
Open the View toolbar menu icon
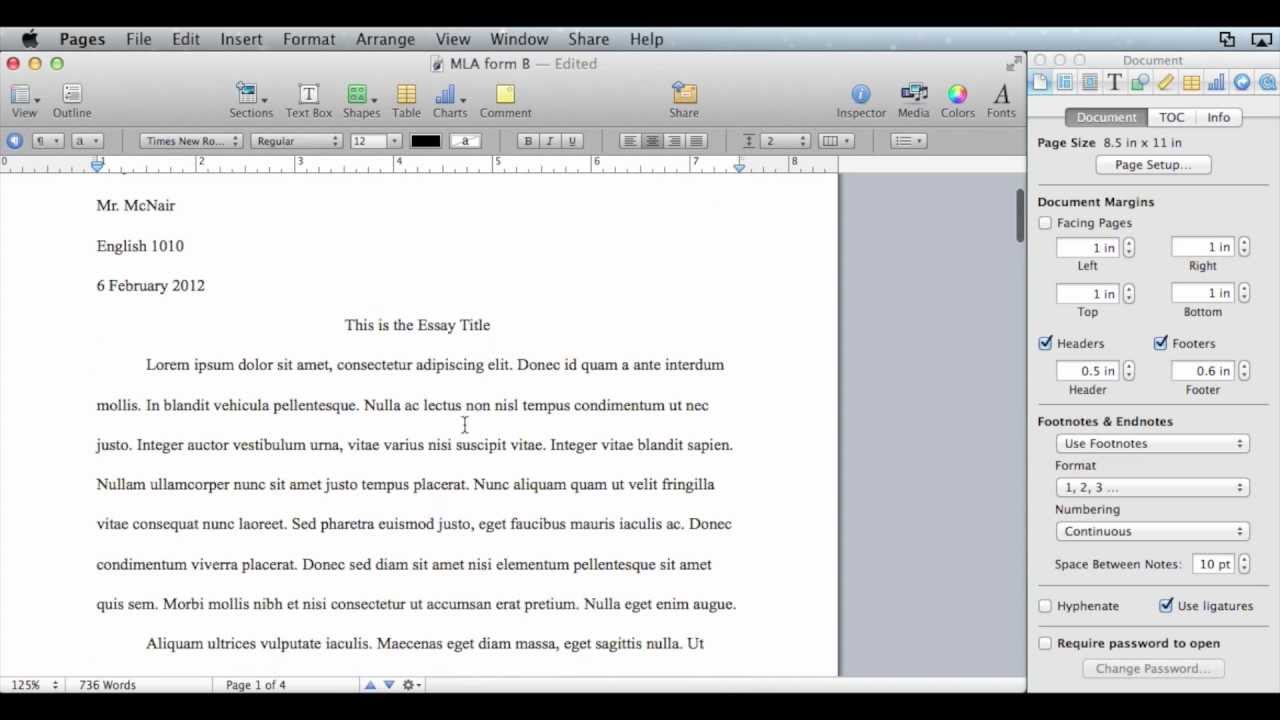[x=24, y=95]
